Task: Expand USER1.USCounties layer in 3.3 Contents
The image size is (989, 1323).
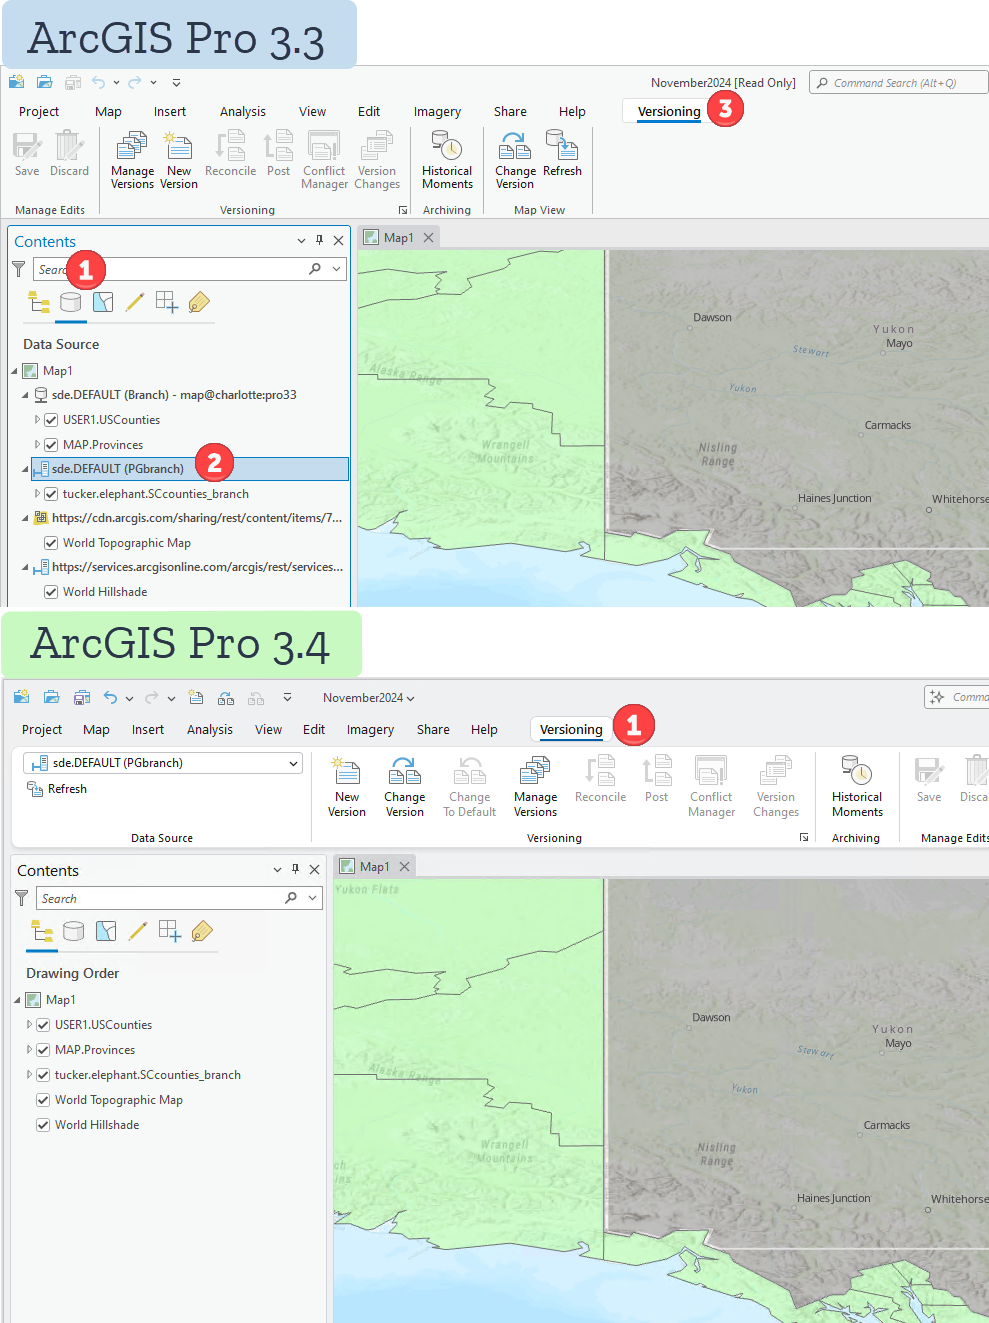Action: point(37,420)
